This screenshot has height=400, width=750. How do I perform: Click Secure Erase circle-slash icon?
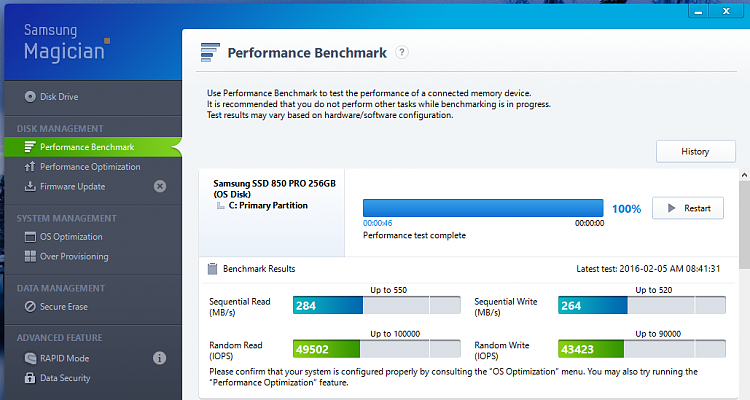click(x=30, y=307)
